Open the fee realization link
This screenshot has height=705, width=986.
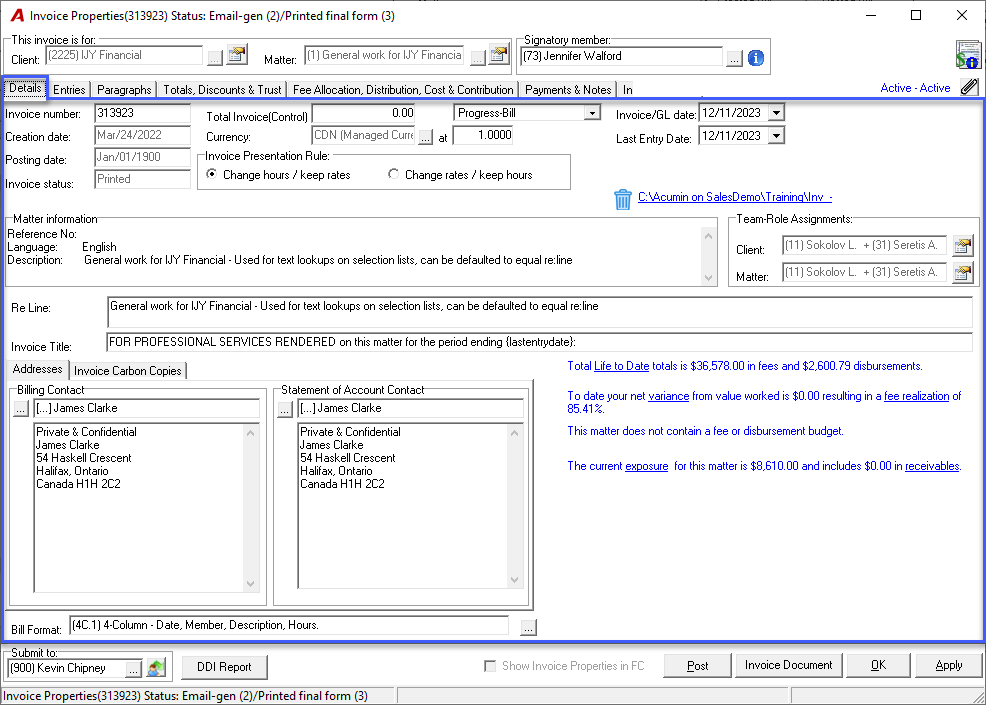tap(916, 396)
